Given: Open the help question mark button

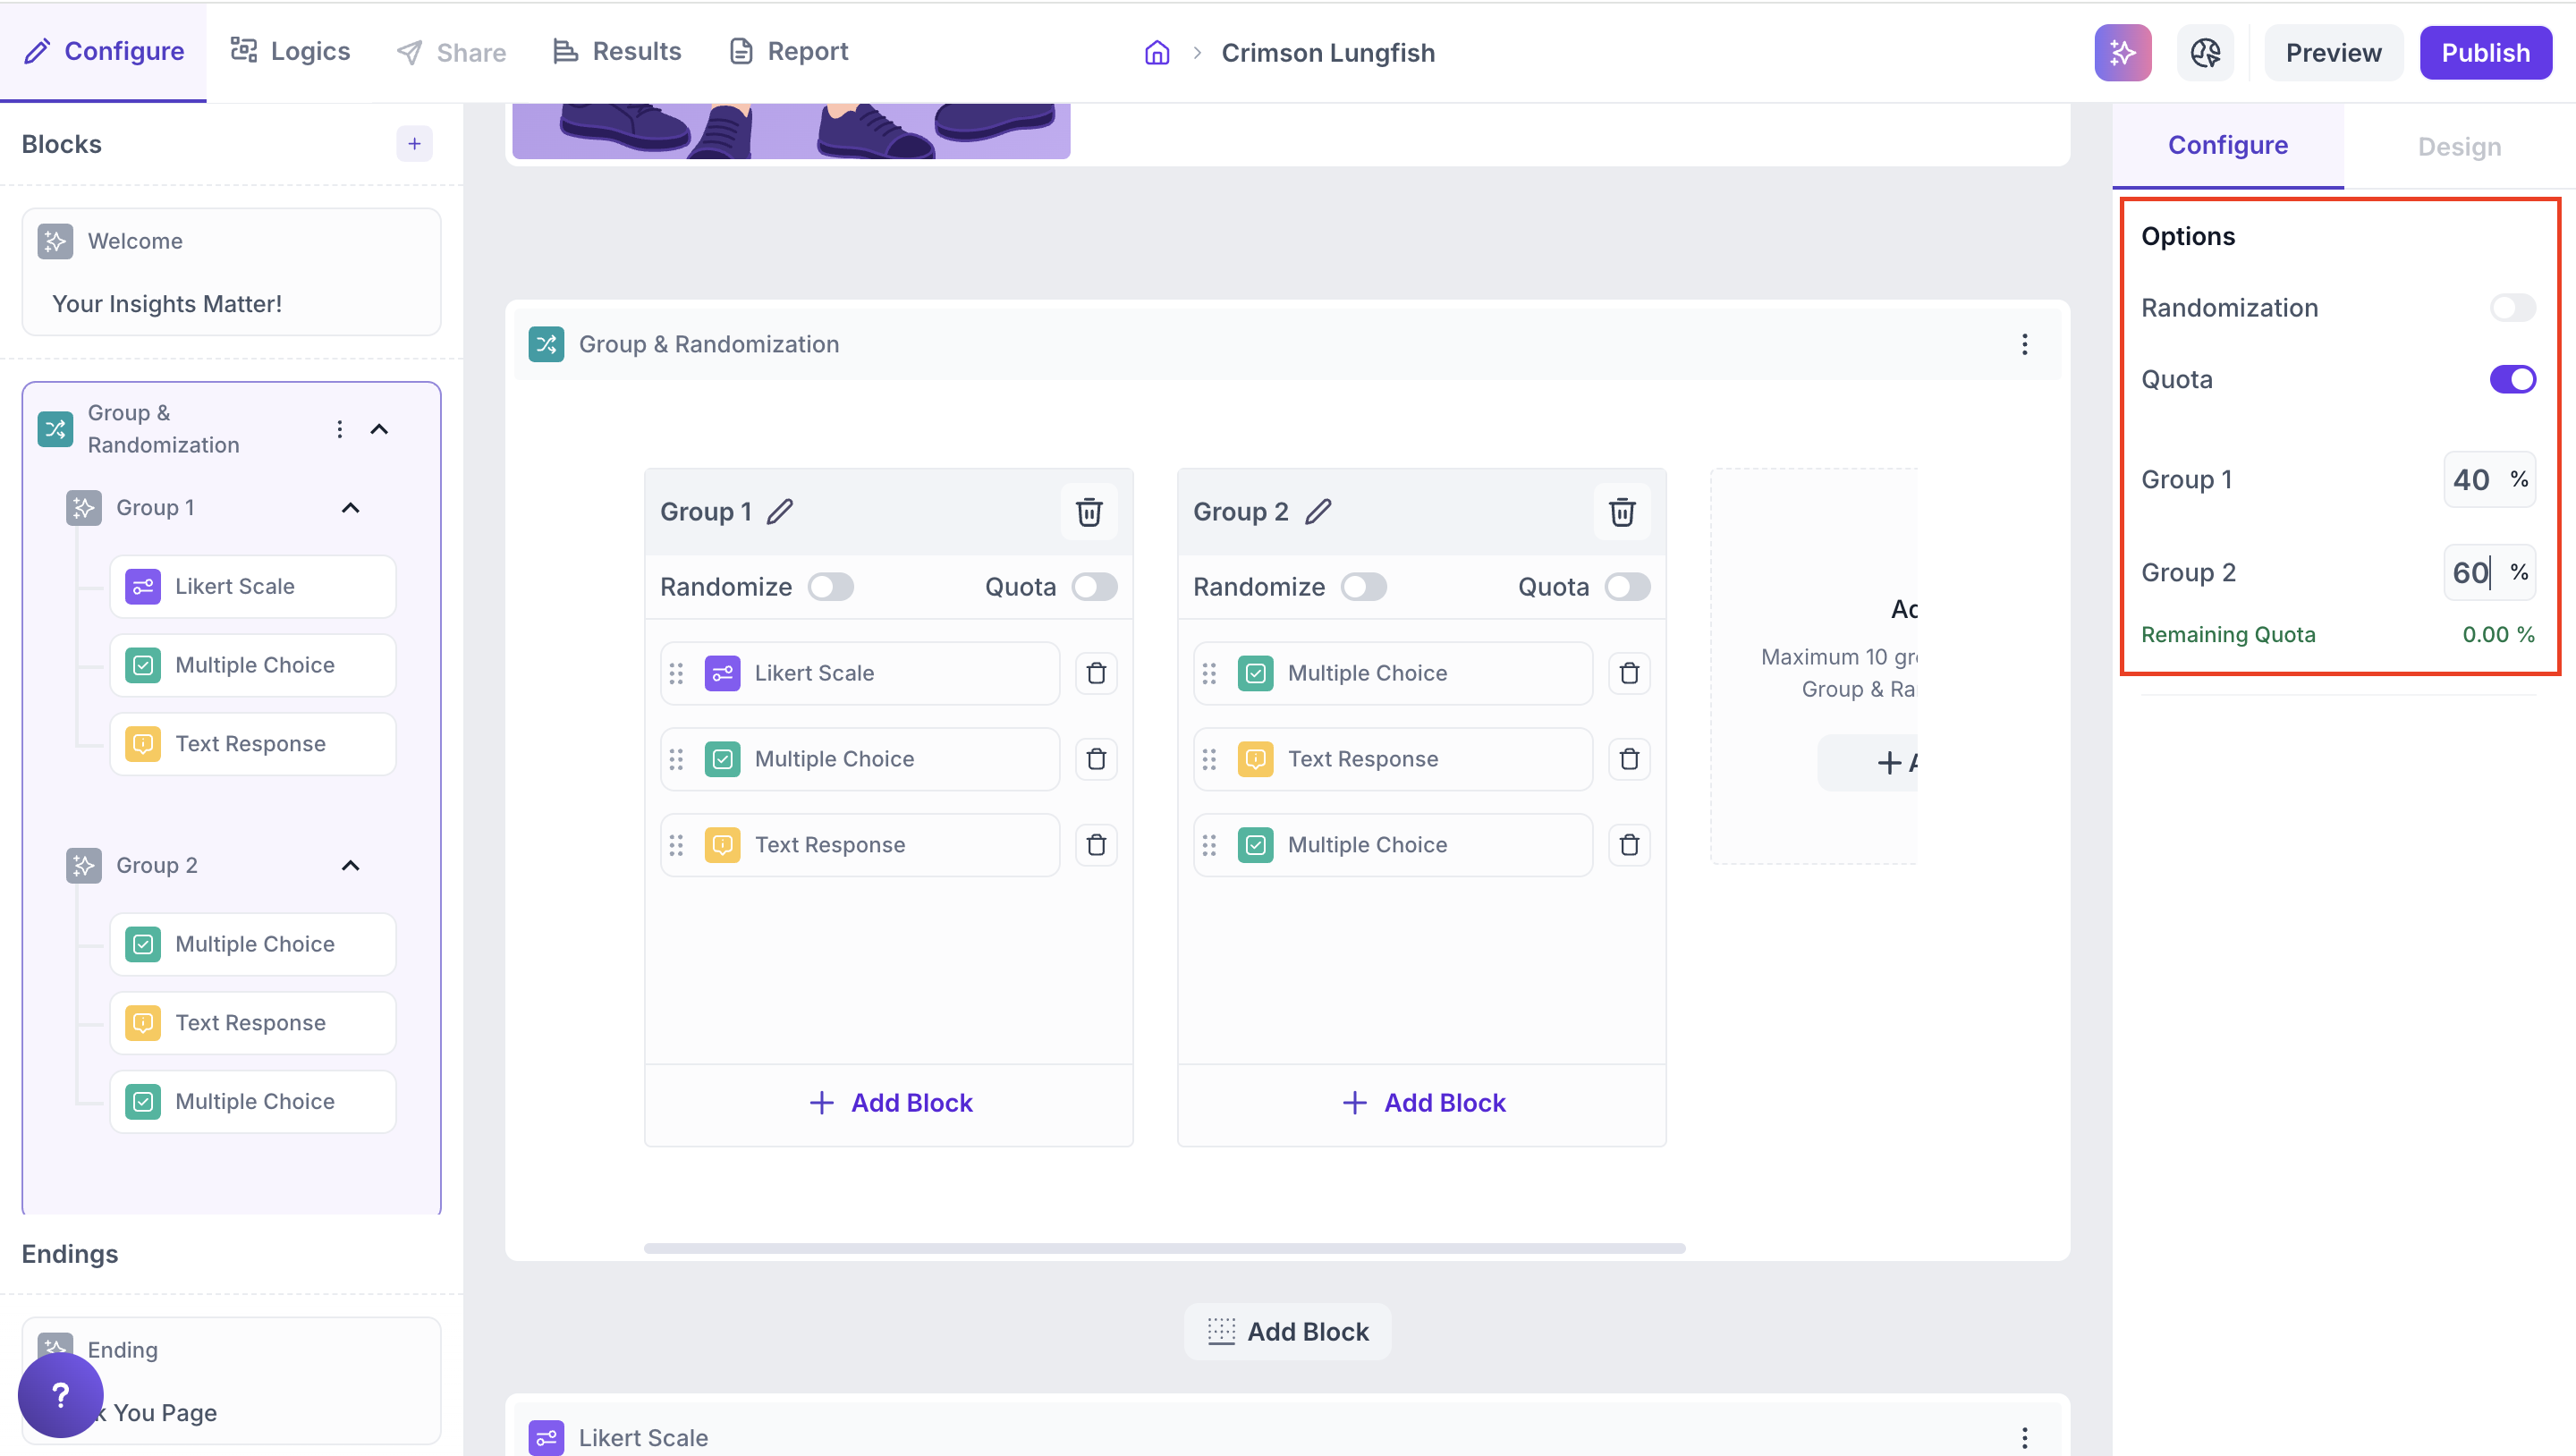Looking at the screenshot, I should tap(60, 1394).
